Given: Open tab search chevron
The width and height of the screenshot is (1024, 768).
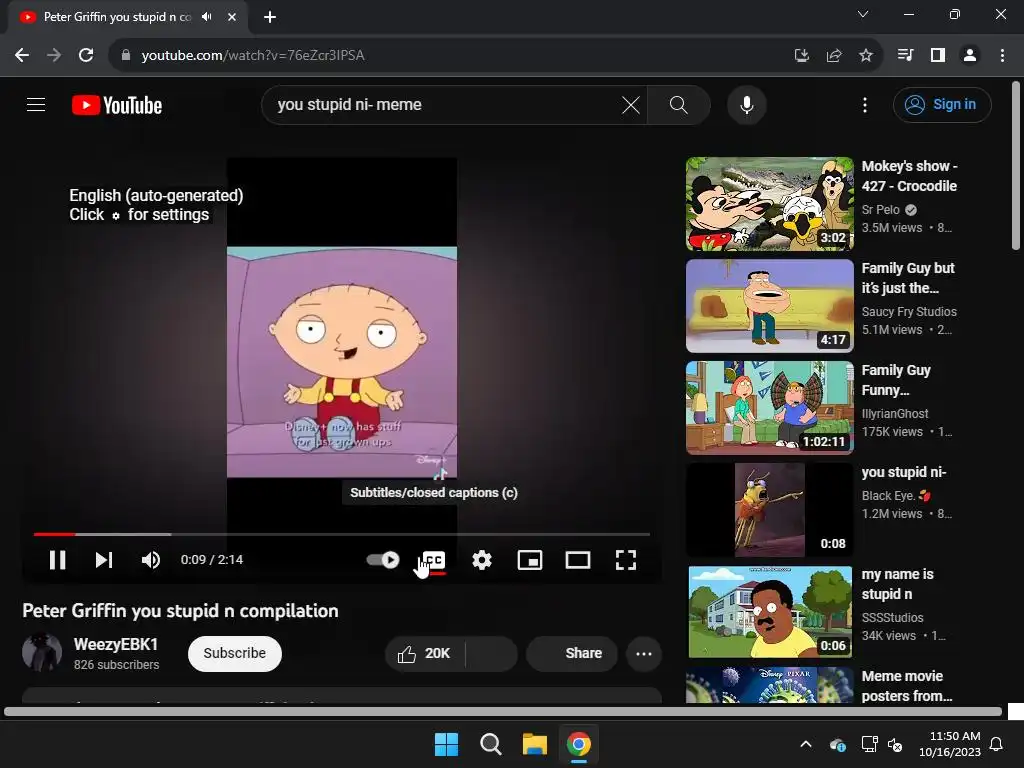Looking at the screenshot, I should point(863,14).
